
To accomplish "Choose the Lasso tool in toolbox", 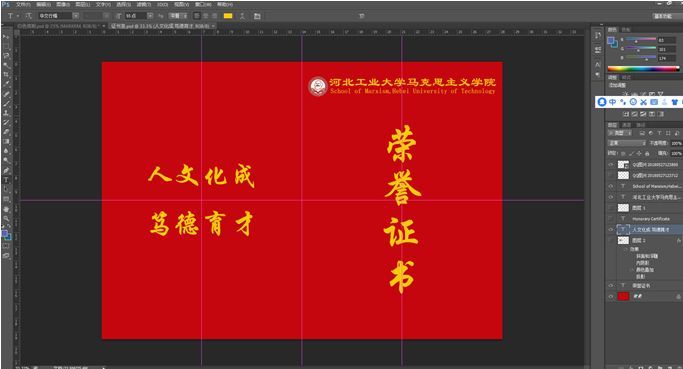I will pos(6,55).
